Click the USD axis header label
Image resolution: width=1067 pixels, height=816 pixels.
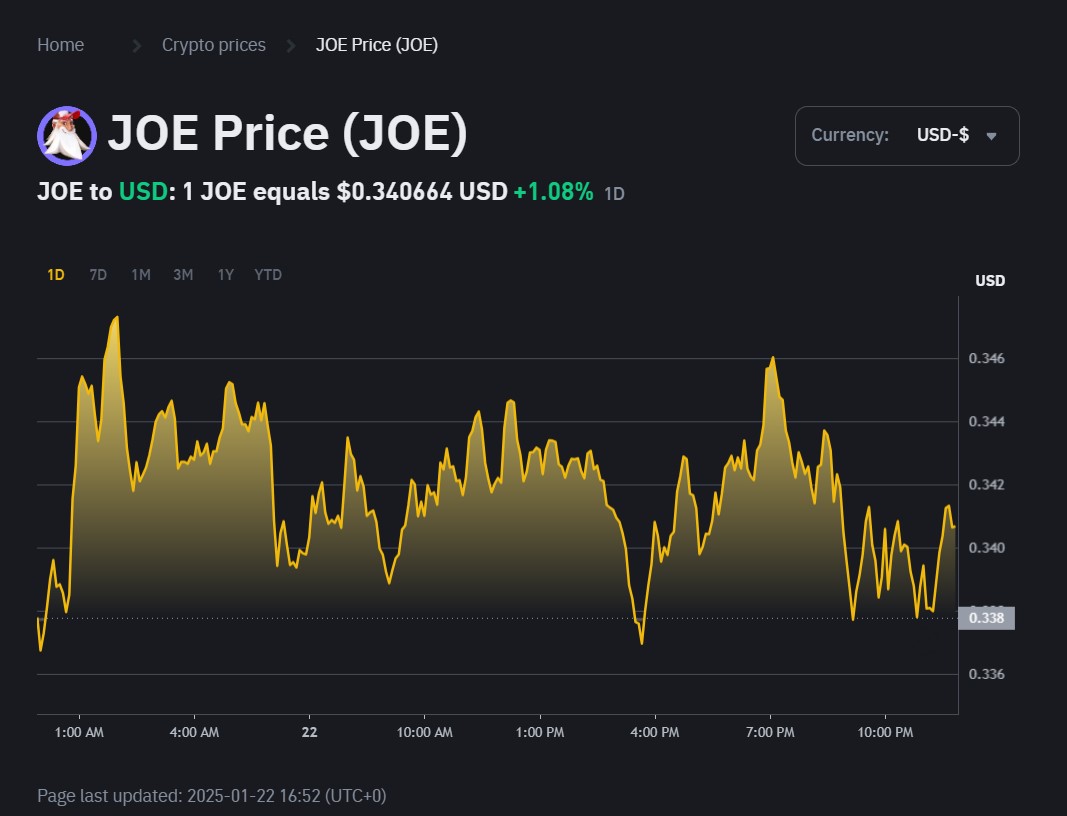[x=990, y=280]
